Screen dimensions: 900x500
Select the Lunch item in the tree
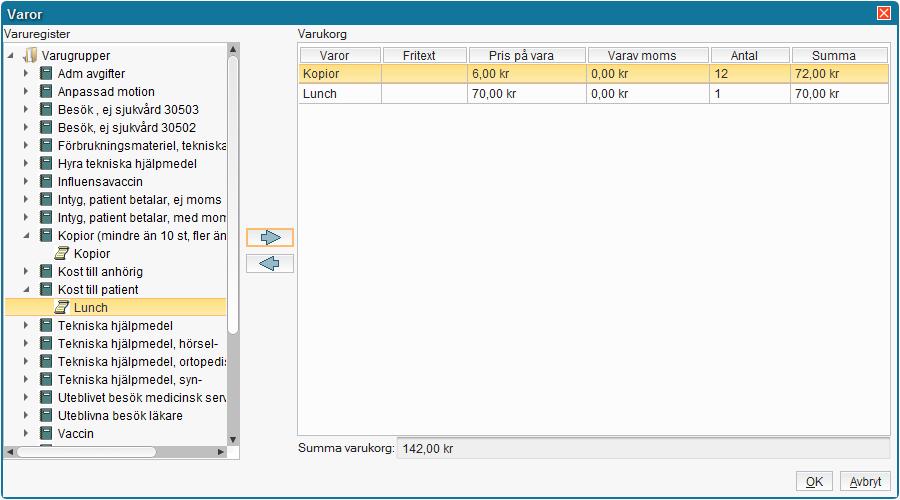91,308
